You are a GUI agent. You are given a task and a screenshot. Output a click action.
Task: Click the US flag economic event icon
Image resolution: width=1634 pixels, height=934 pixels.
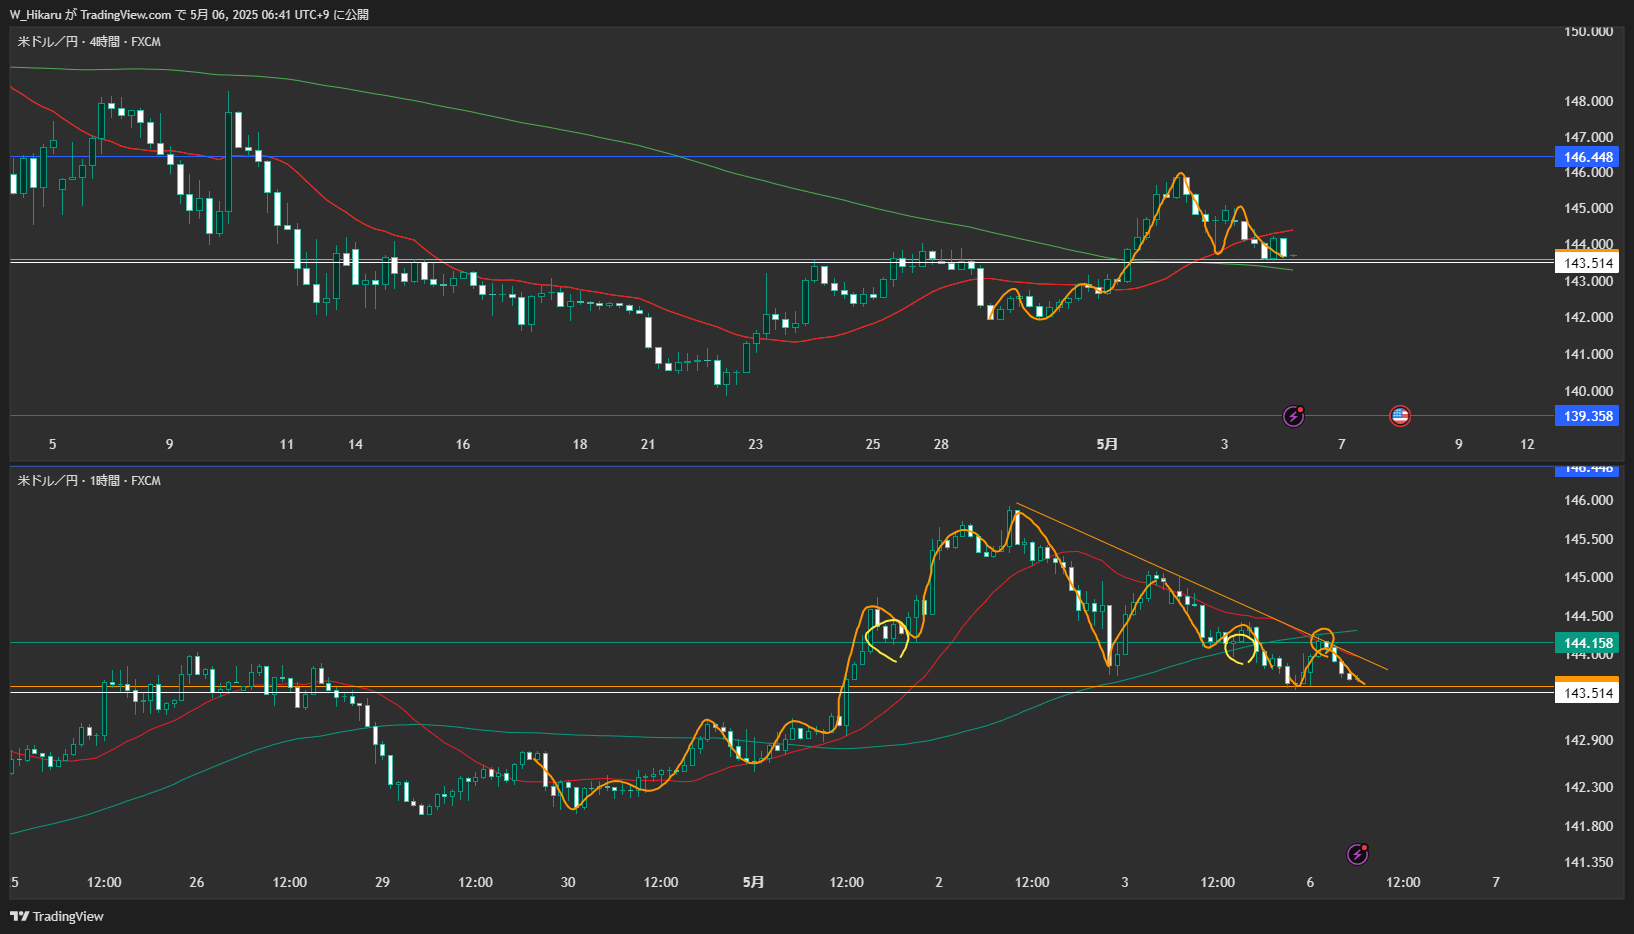pyautogui.click(x=1400, y=416)
